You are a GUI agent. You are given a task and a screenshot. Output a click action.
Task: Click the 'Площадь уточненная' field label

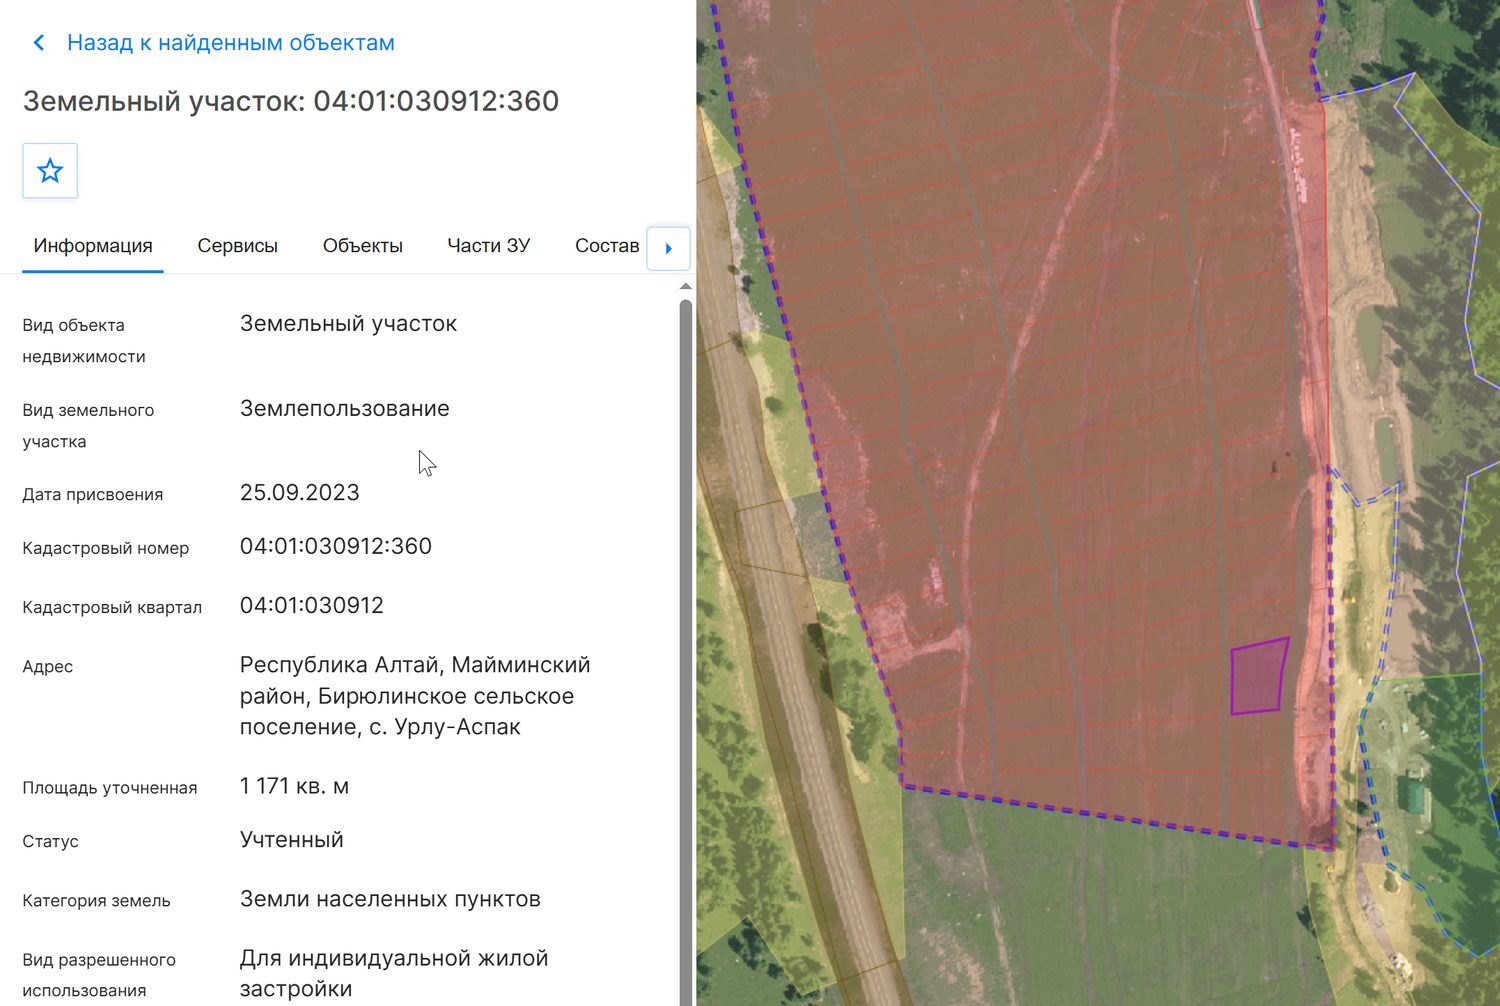110,788
